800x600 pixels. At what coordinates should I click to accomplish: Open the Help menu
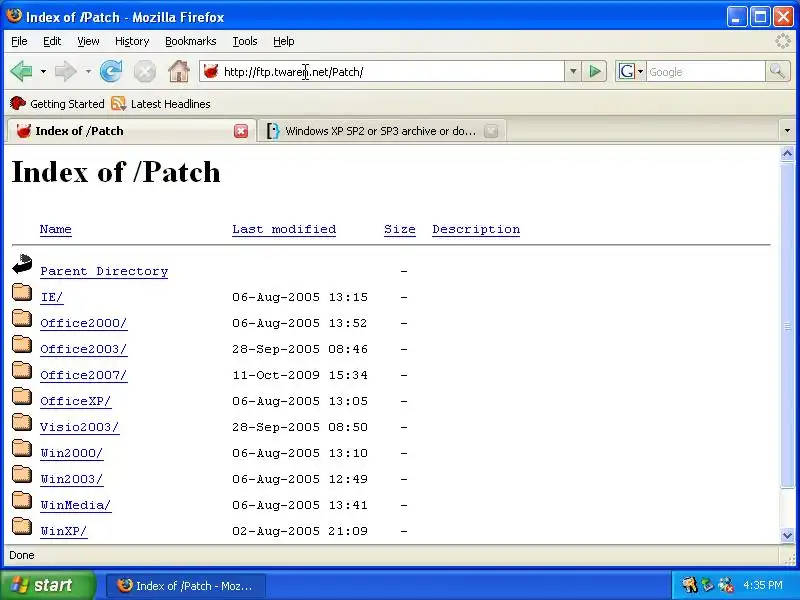(284, 41)
